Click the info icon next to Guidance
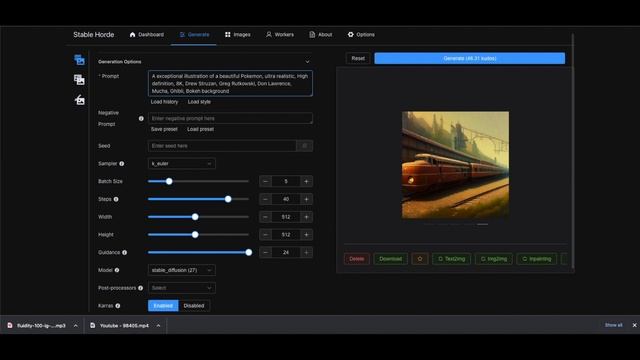The height and width of the screenshot is (360, 640). click(x=124, y=253)
